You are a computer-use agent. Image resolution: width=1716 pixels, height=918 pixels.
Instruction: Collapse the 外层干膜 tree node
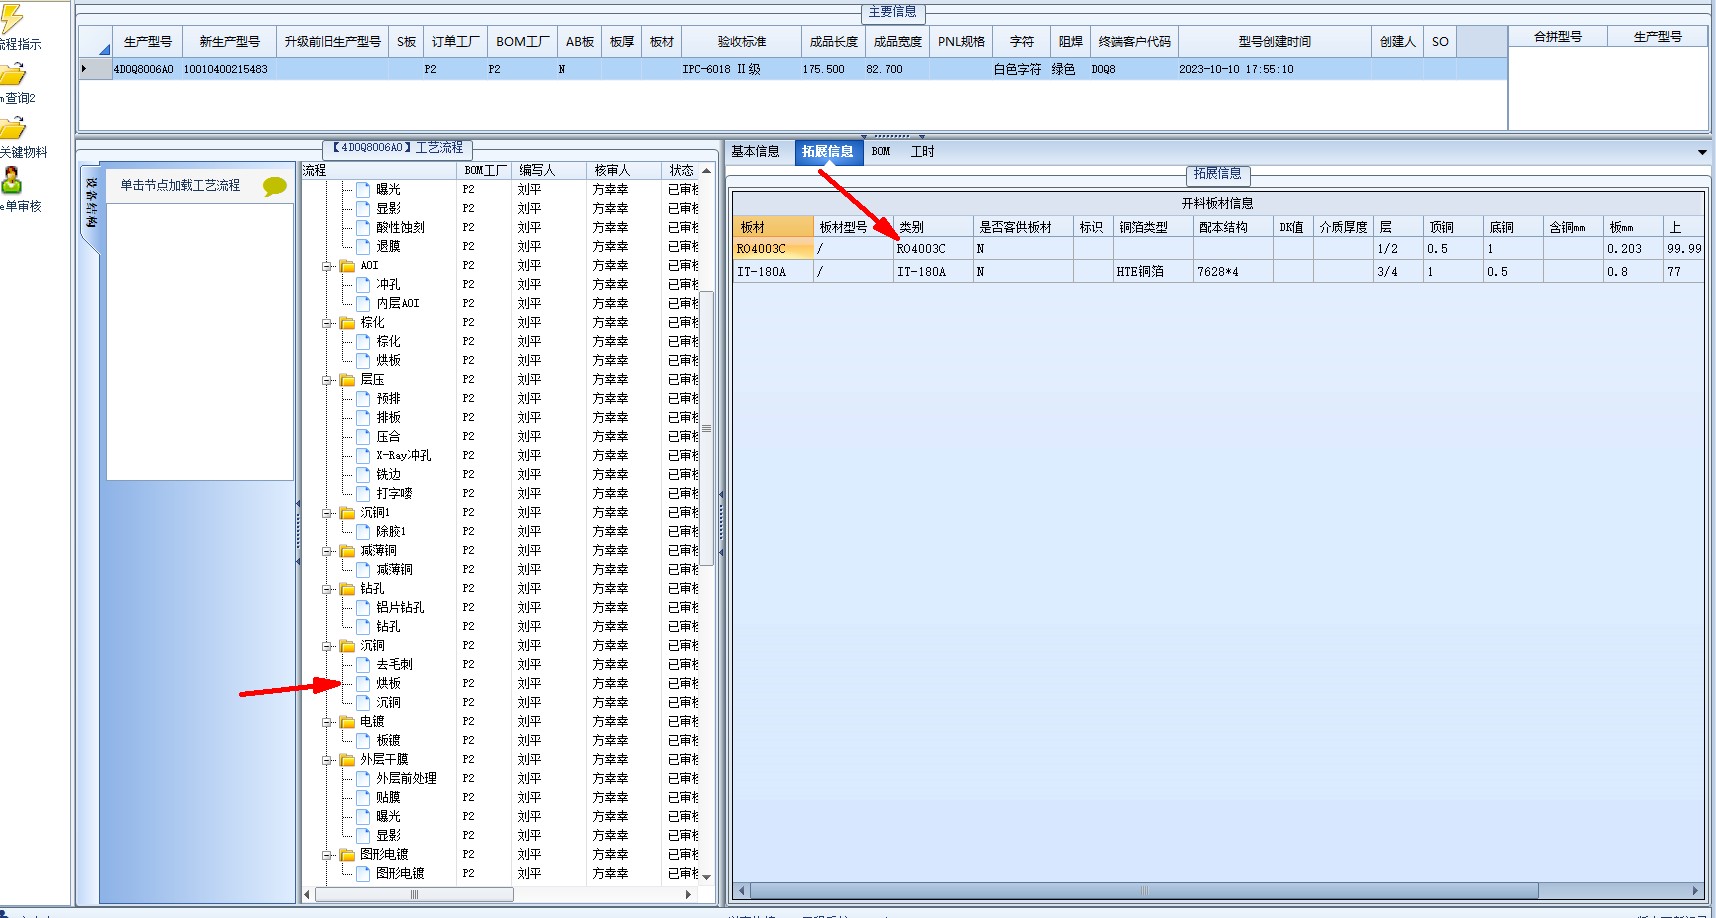[x=327, y=760]
